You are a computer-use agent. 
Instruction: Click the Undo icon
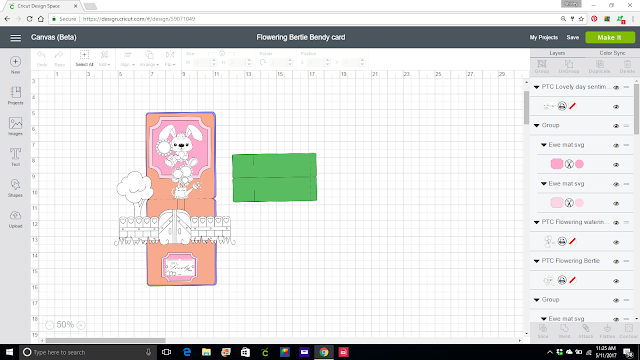pos(42,55)
